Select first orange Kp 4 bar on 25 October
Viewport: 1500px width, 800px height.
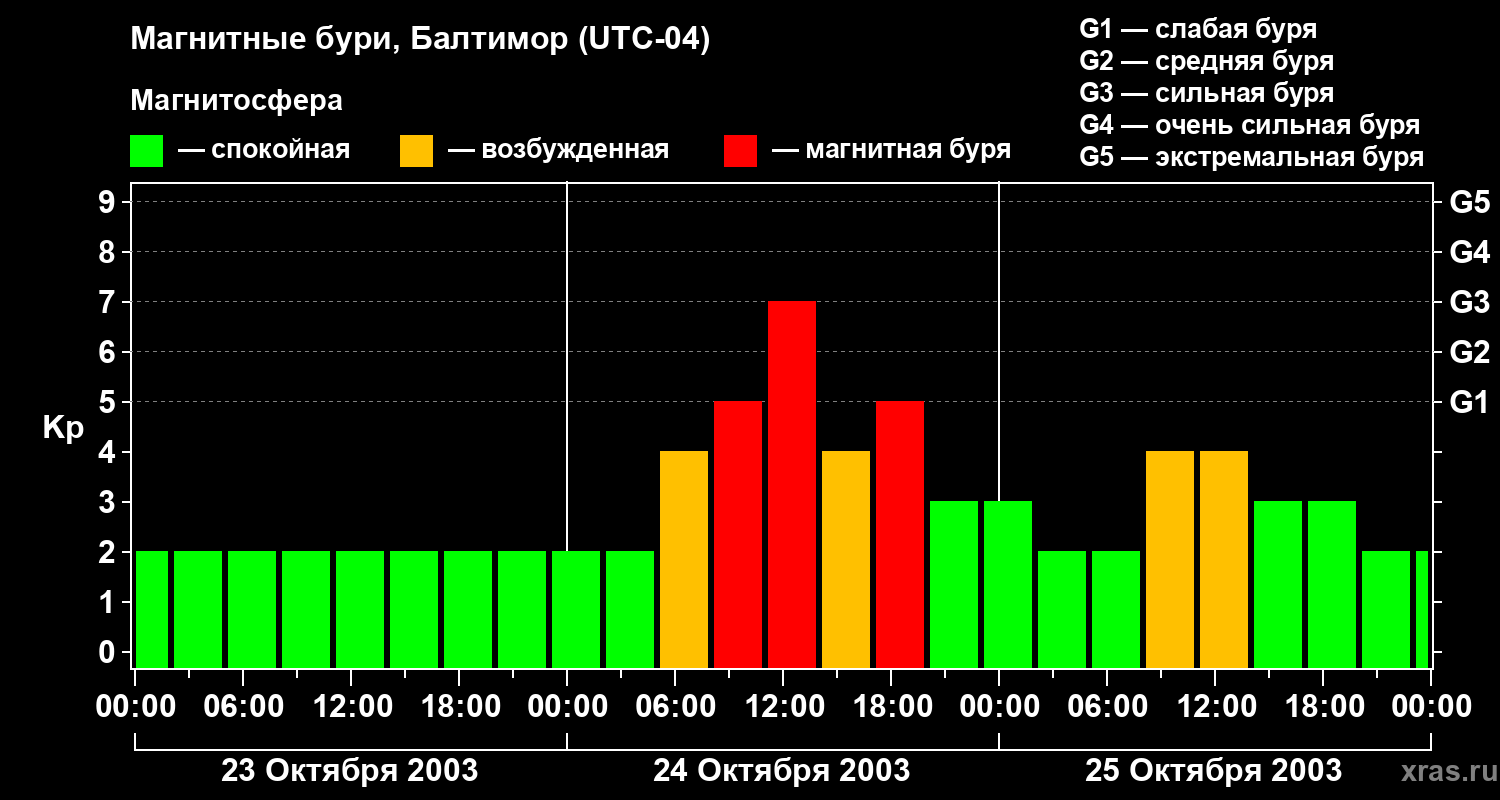click(x=1170, y=560)
